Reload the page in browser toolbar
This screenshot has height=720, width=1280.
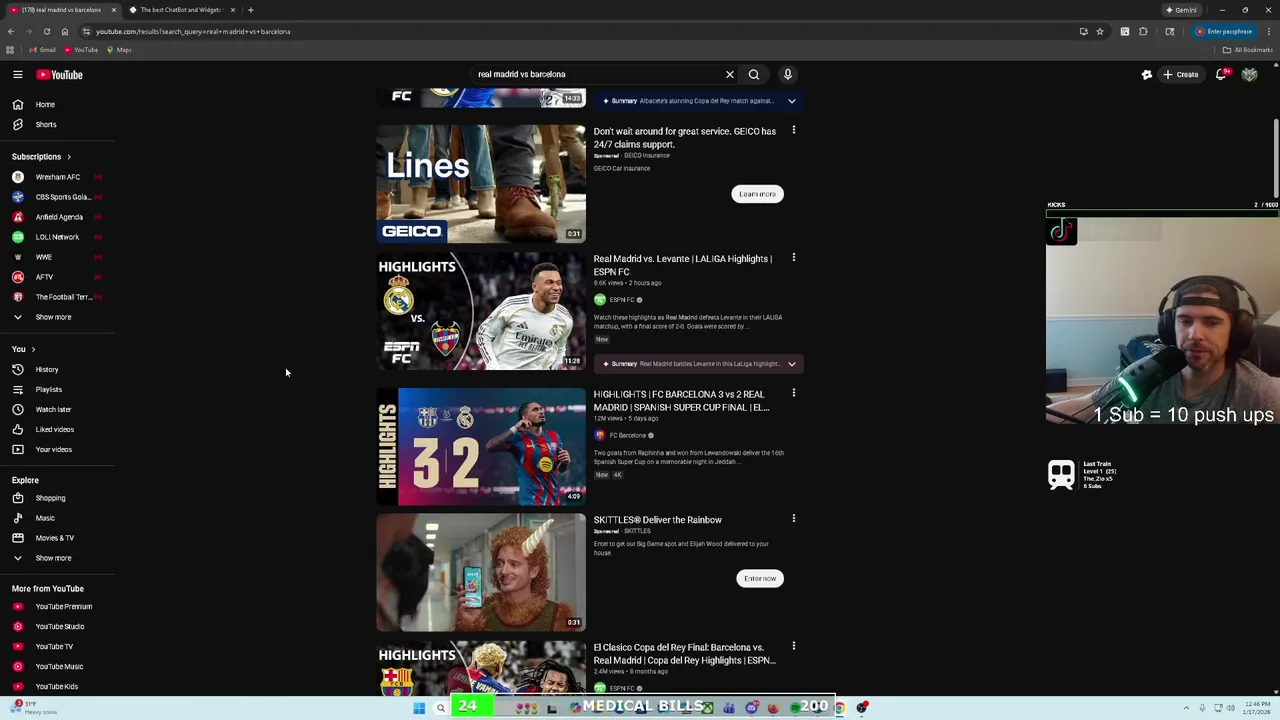pyautogui.click(x=46, y=31)
